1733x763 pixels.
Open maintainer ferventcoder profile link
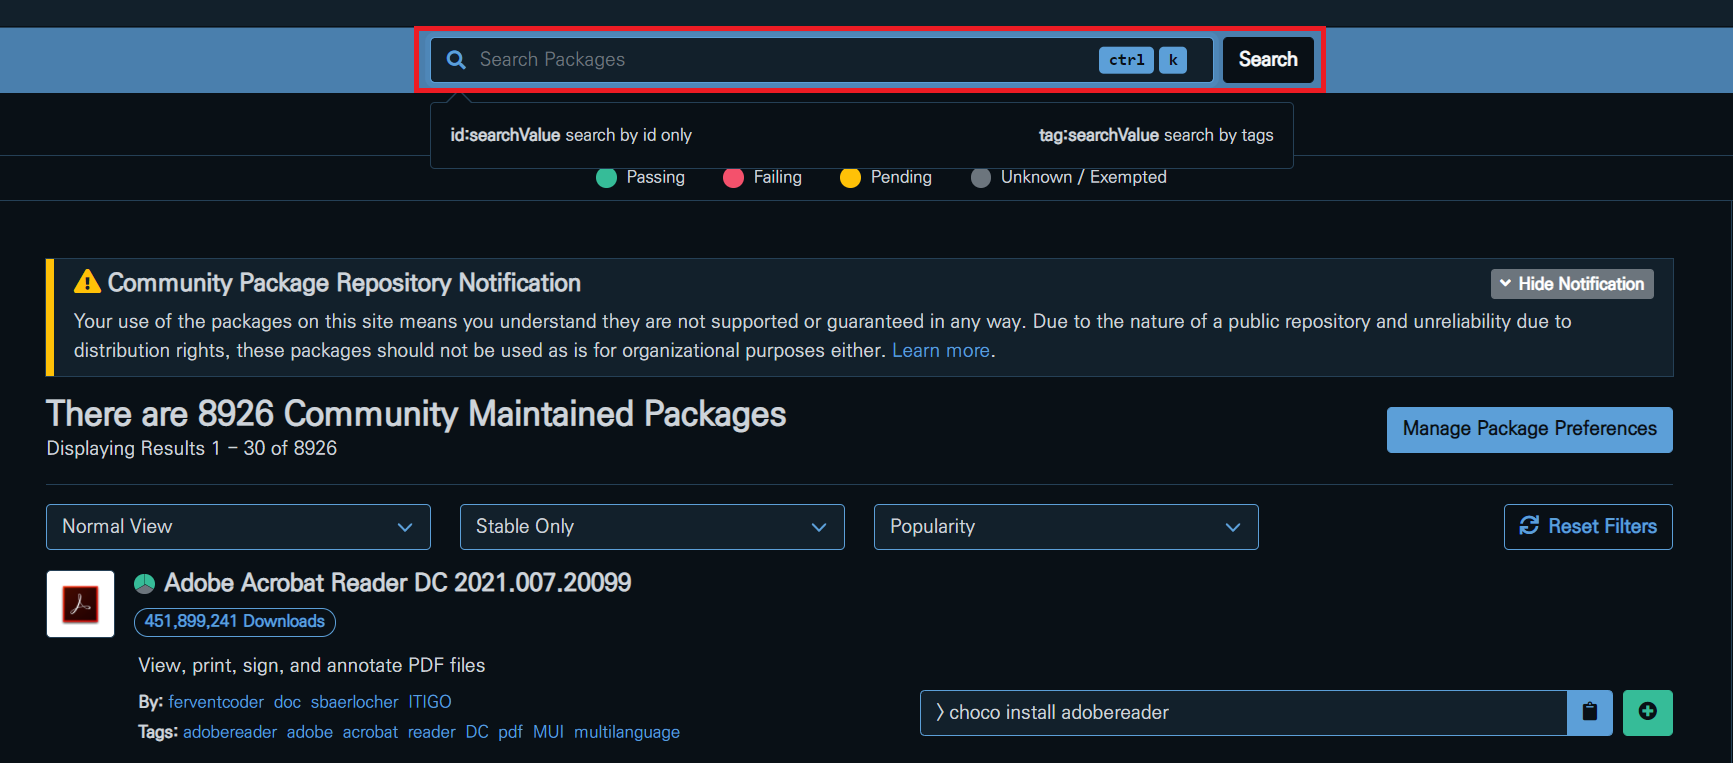(216, 702)
